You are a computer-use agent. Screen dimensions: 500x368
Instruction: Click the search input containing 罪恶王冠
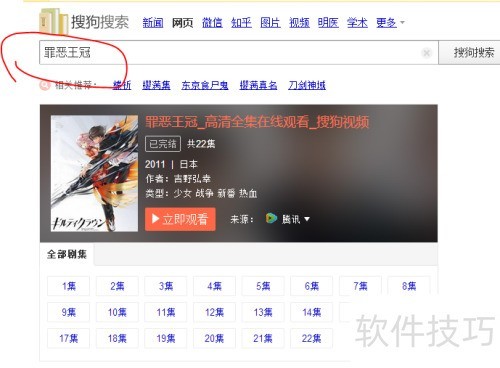[238, 53]
